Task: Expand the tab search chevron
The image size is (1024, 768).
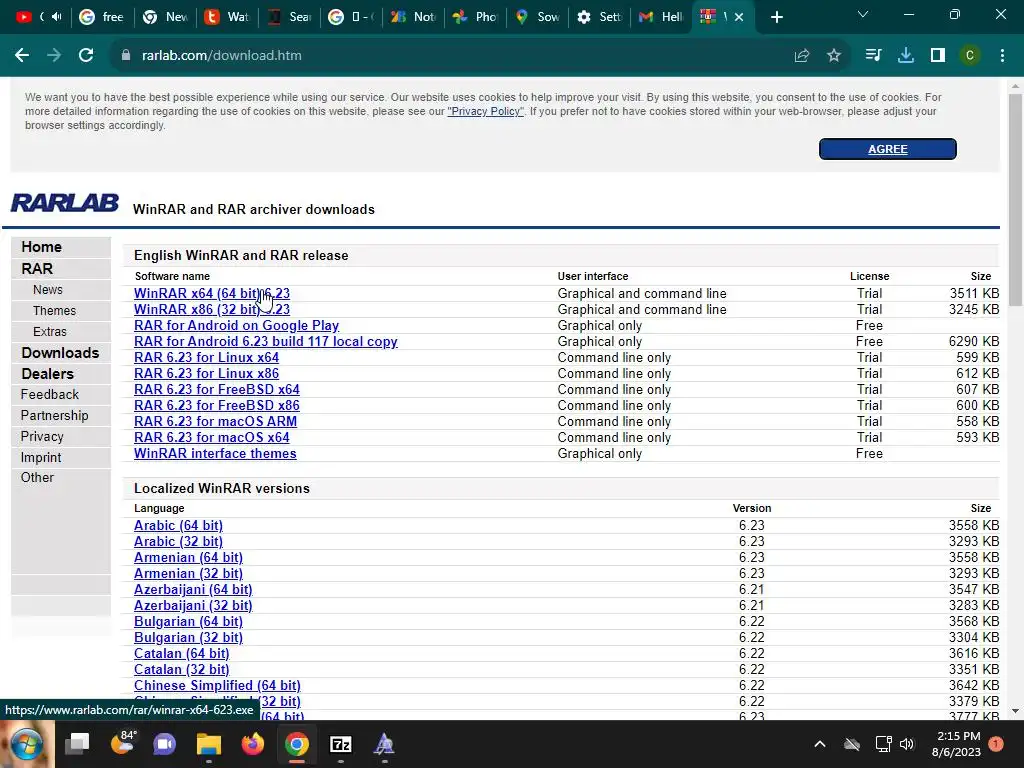Action: (x=863, y=14)
